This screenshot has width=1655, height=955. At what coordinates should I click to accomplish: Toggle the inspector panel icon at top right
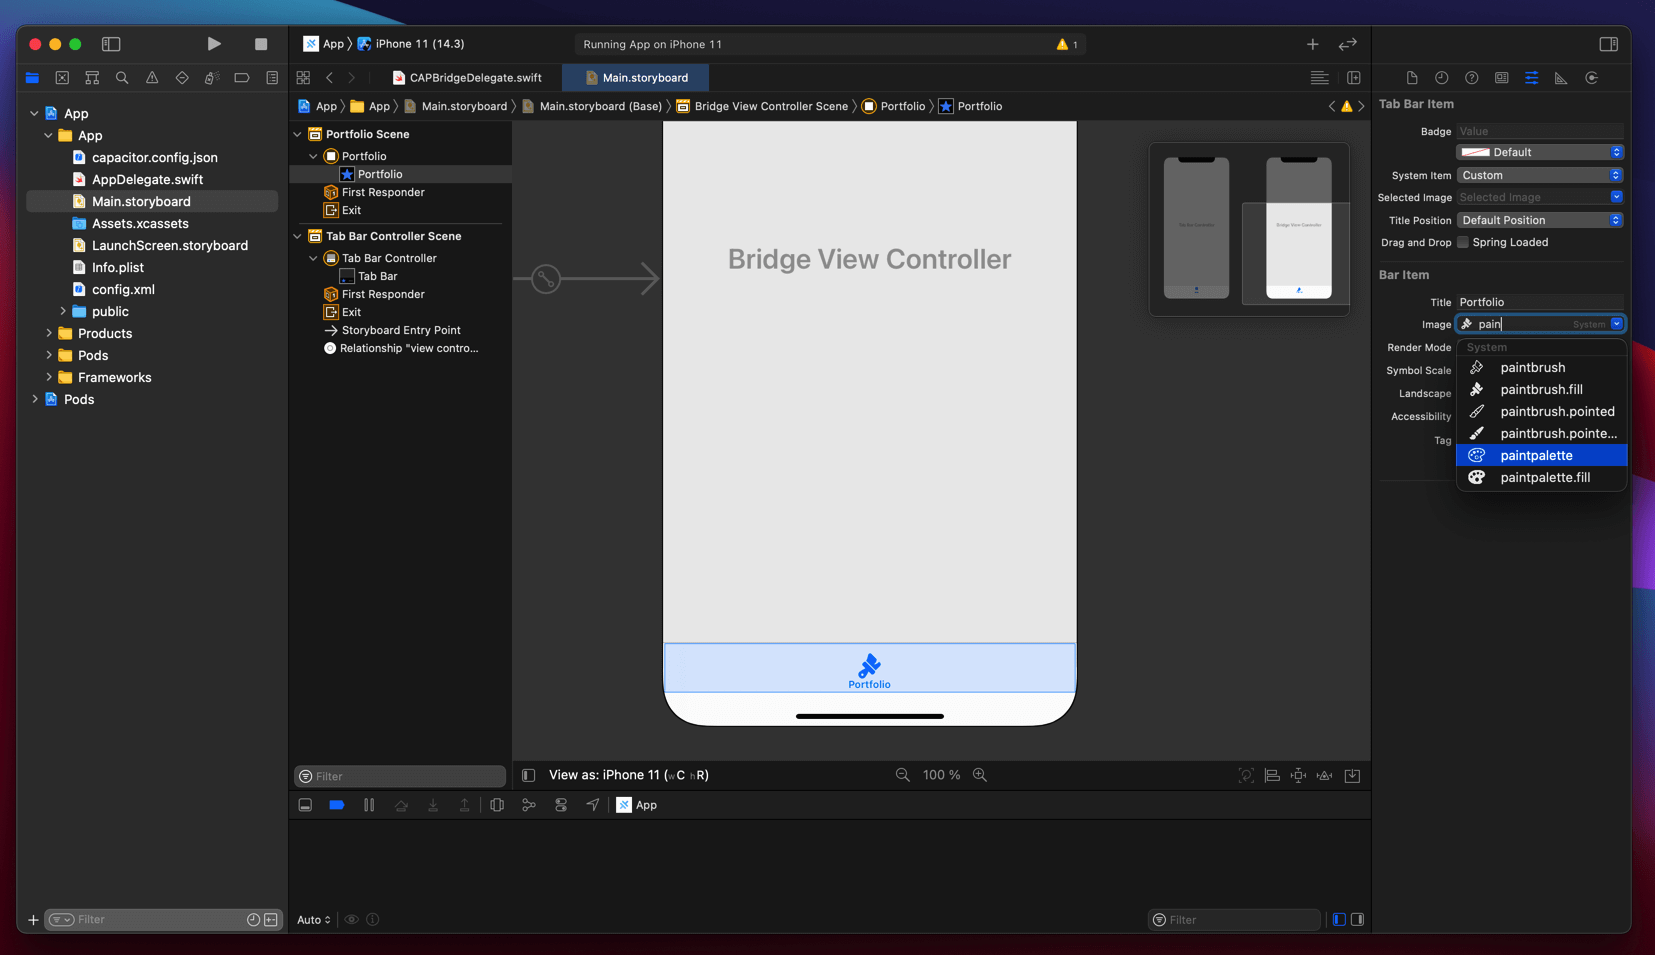click(1609, 44)
